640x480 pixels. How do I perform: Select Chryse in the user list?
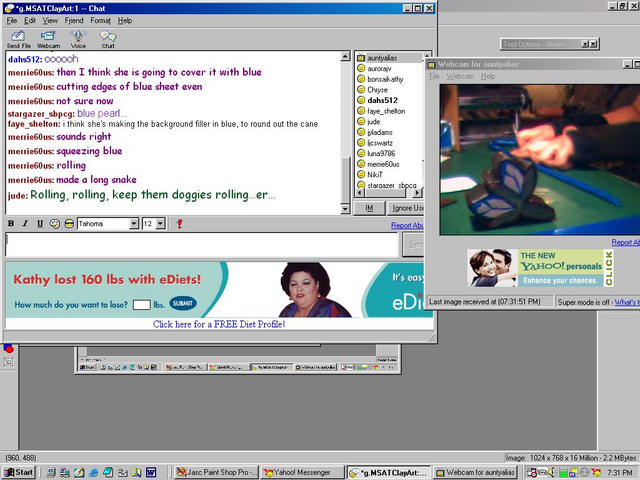pyautogui.click(x=377, y=90)
